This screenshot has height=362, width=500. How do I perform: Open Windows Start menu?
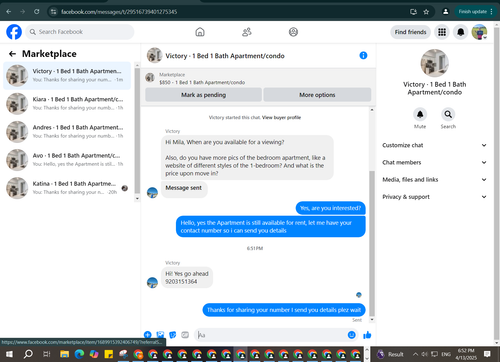(9, 354)
